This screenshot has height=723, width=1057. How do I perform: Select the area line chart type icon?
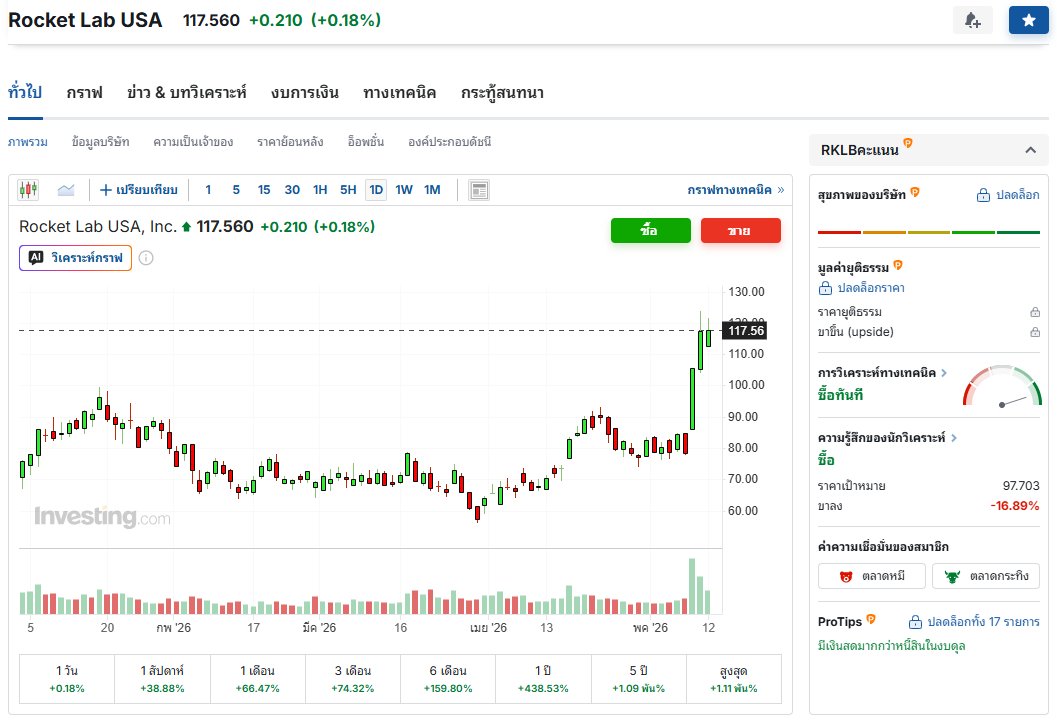point(66,190)
